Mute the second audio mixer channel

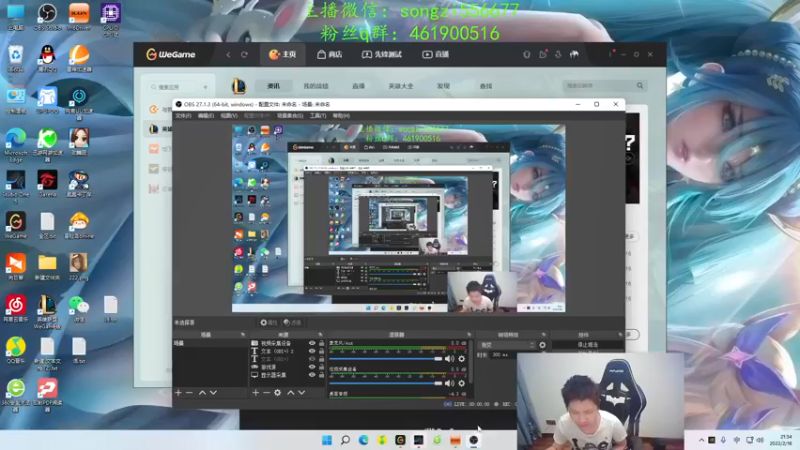tap(449, 383)
